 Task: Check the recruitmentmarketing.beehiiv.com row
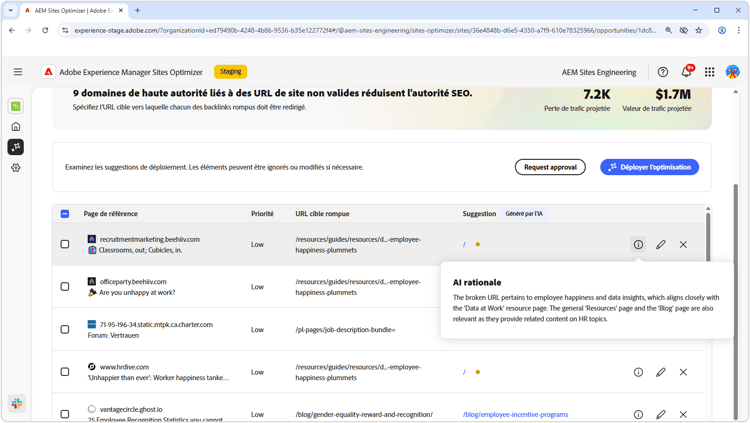click(65, 245)
